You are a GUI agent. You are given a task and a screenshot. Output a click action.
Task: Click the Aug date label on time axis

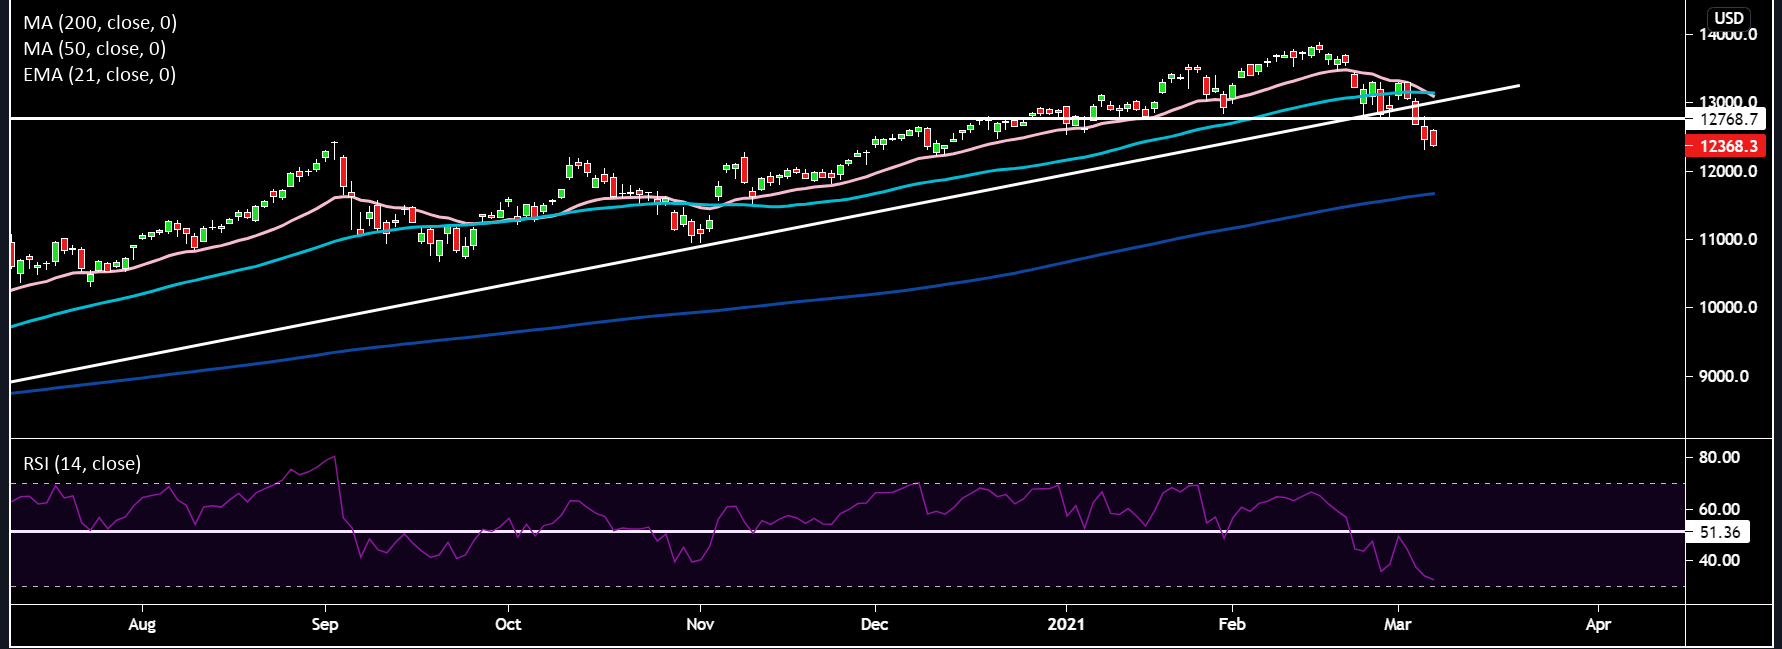pos(142,624)
